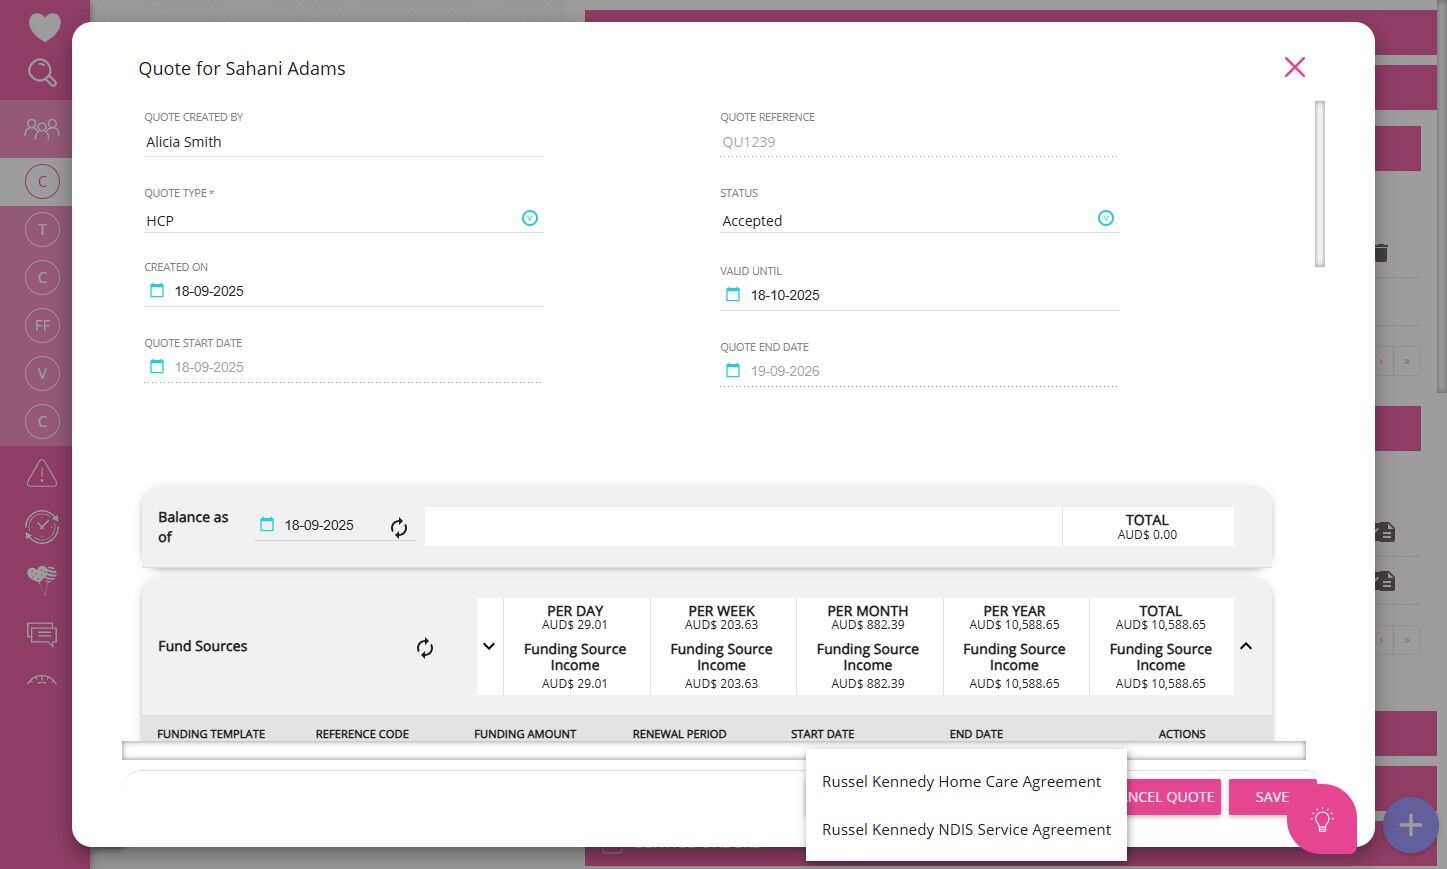Select Russel Kennedy Home Care Agreement
This screenshot has height=869, width=1447.
click(961, 782)
